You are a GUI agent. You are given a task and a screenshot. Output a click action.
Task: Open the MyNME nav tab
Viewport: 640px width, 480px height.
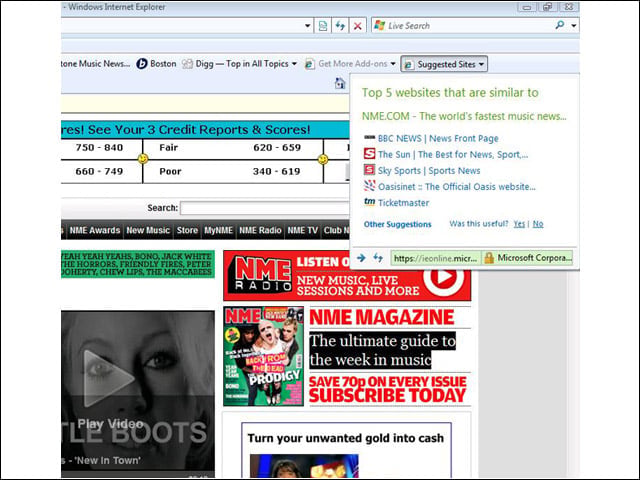pos(218,230)
